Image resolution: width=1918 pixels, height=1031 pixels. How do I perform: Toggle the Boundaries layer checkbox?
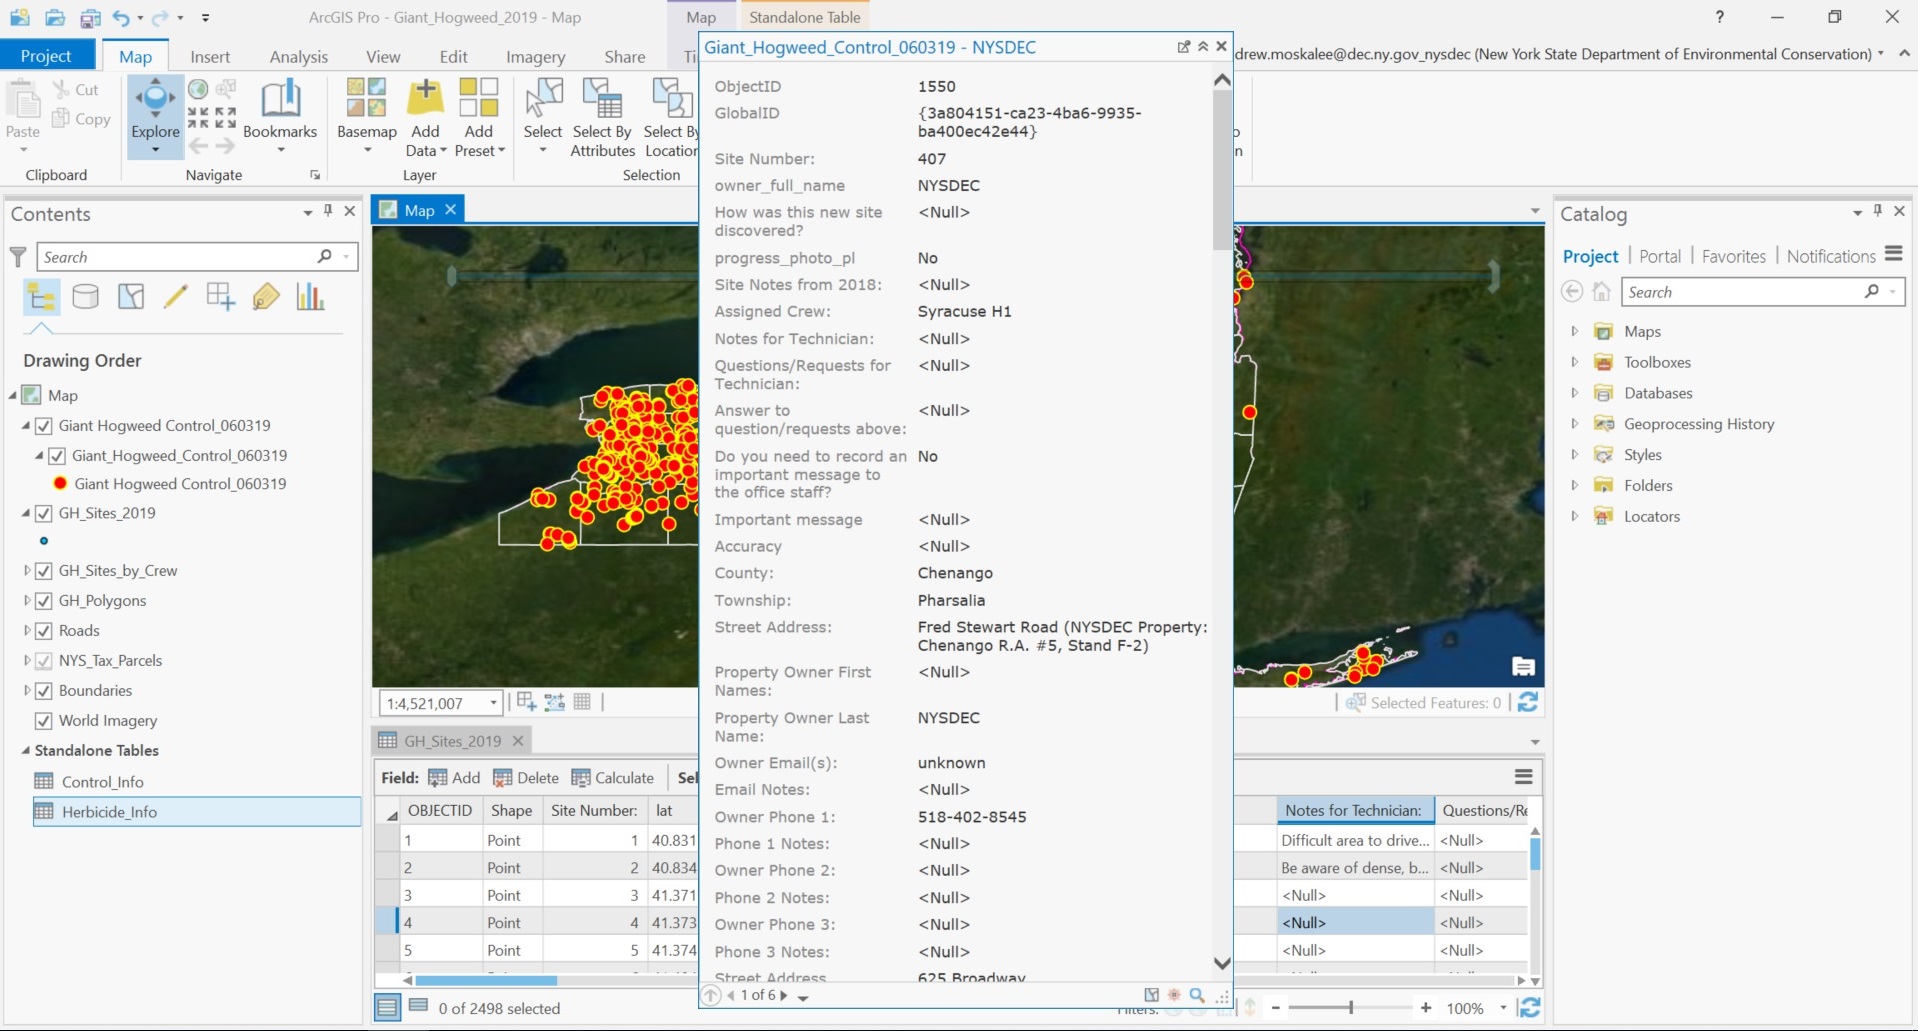(44, 691)
